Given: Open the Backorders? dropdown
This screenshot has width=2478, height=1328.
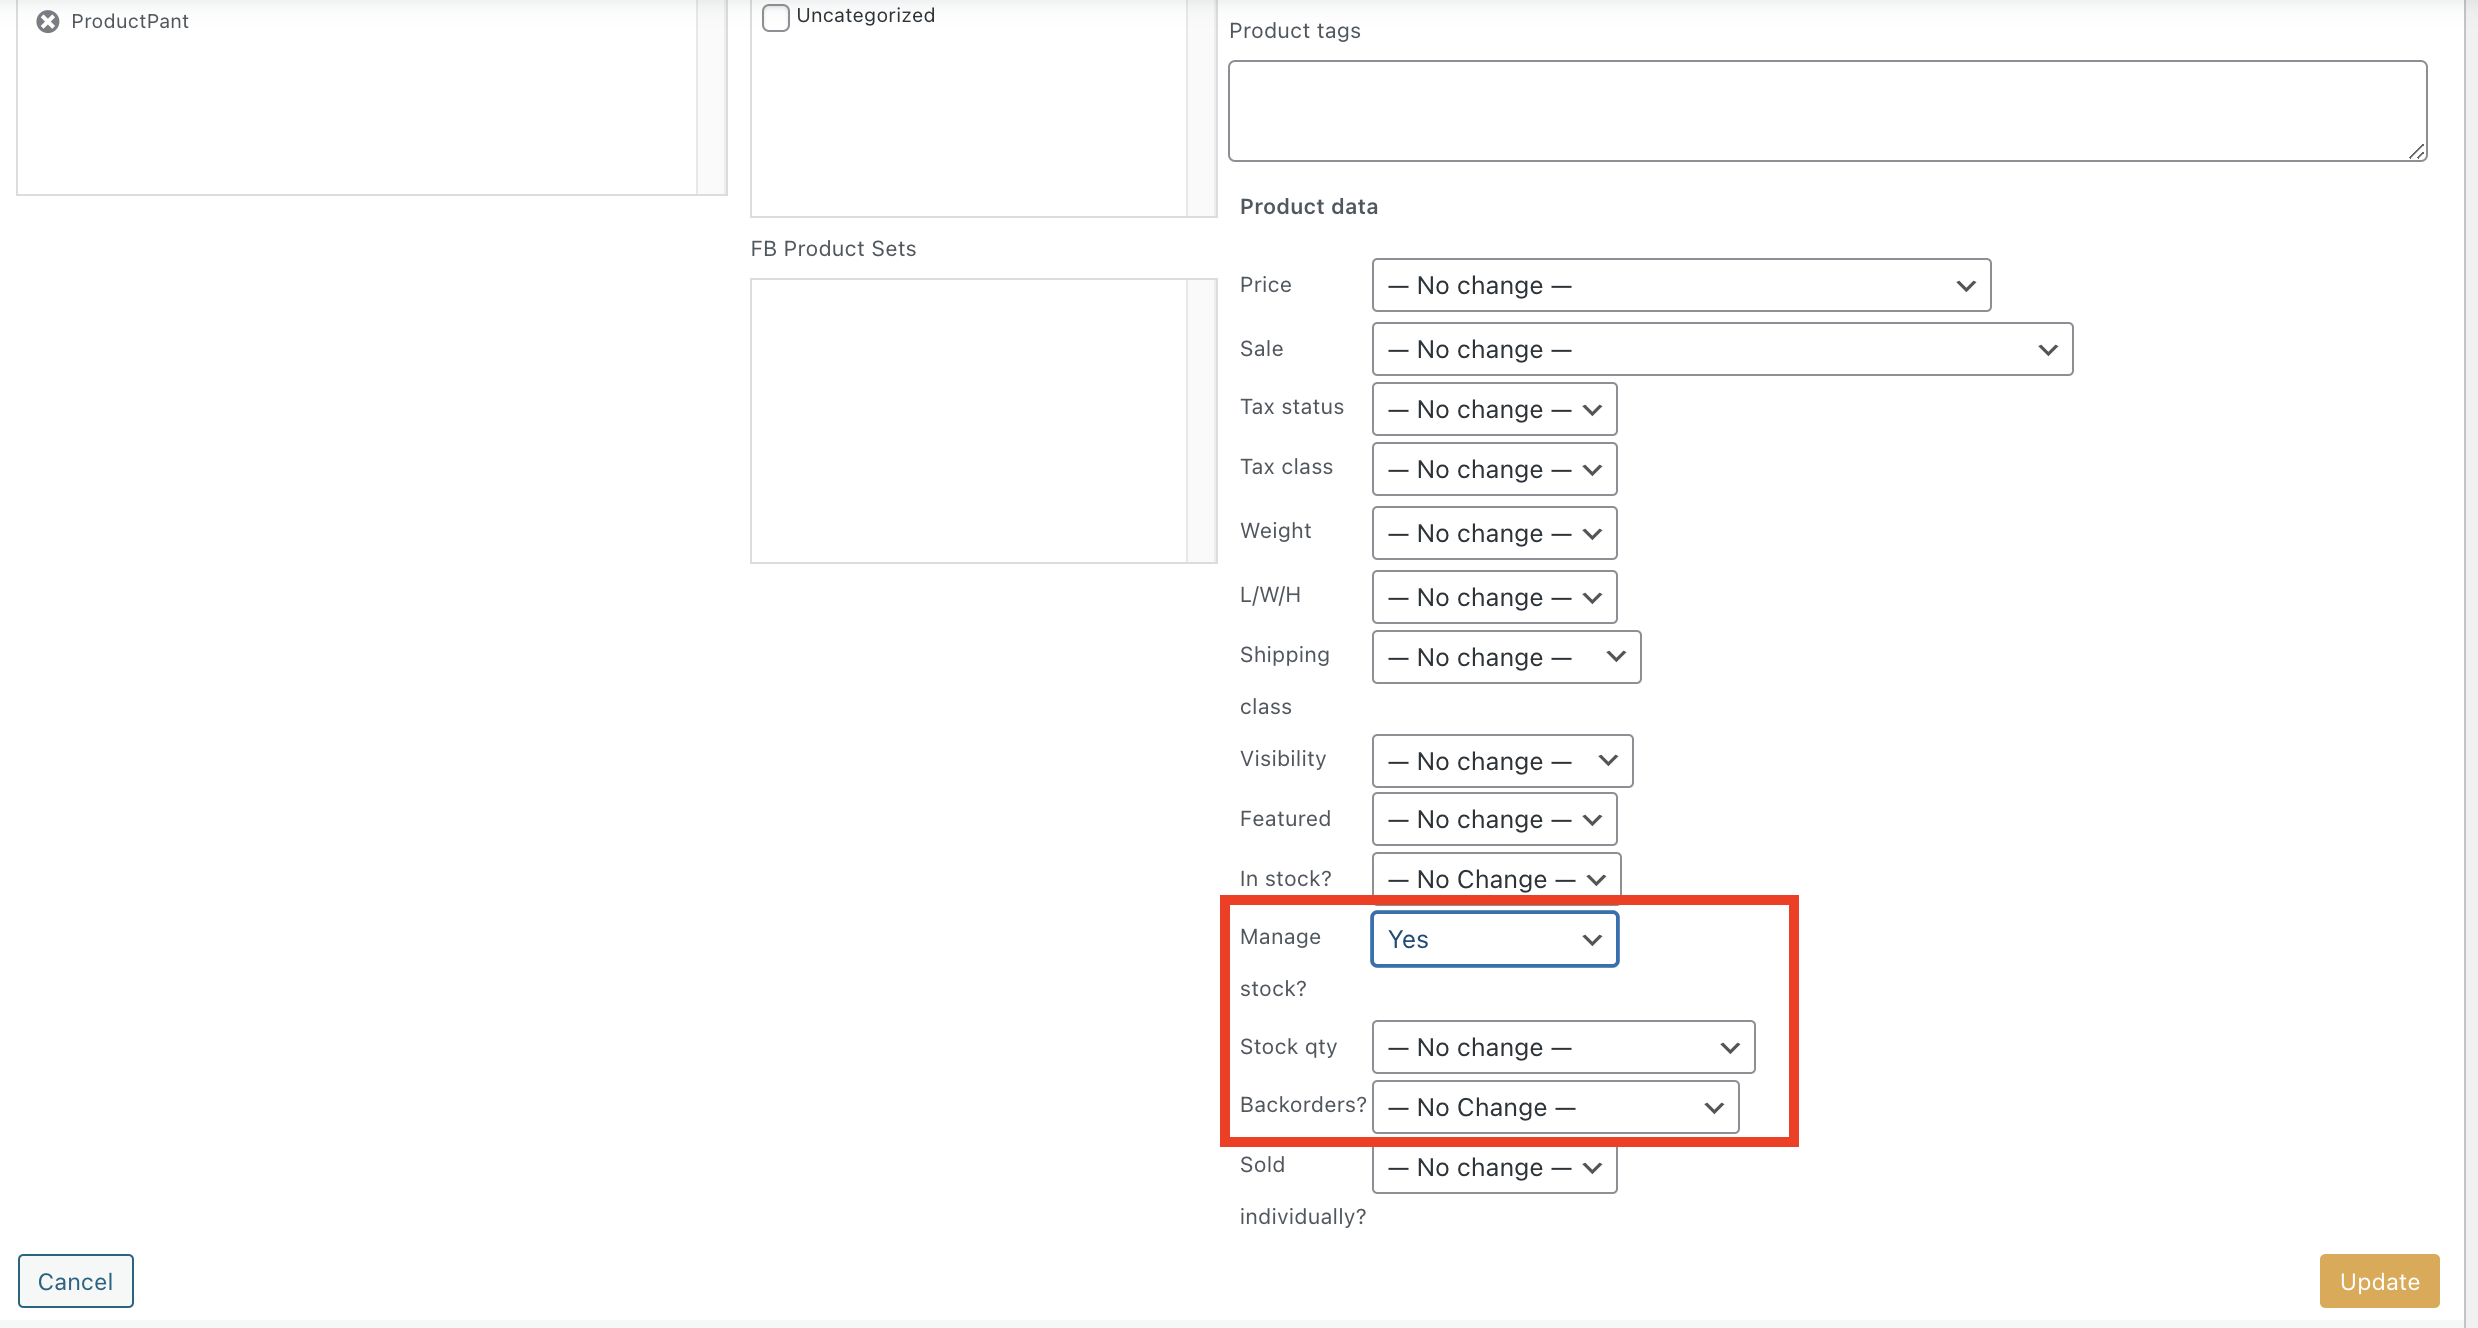Looking at the screenshot, I should [x=1555, y=1107].
